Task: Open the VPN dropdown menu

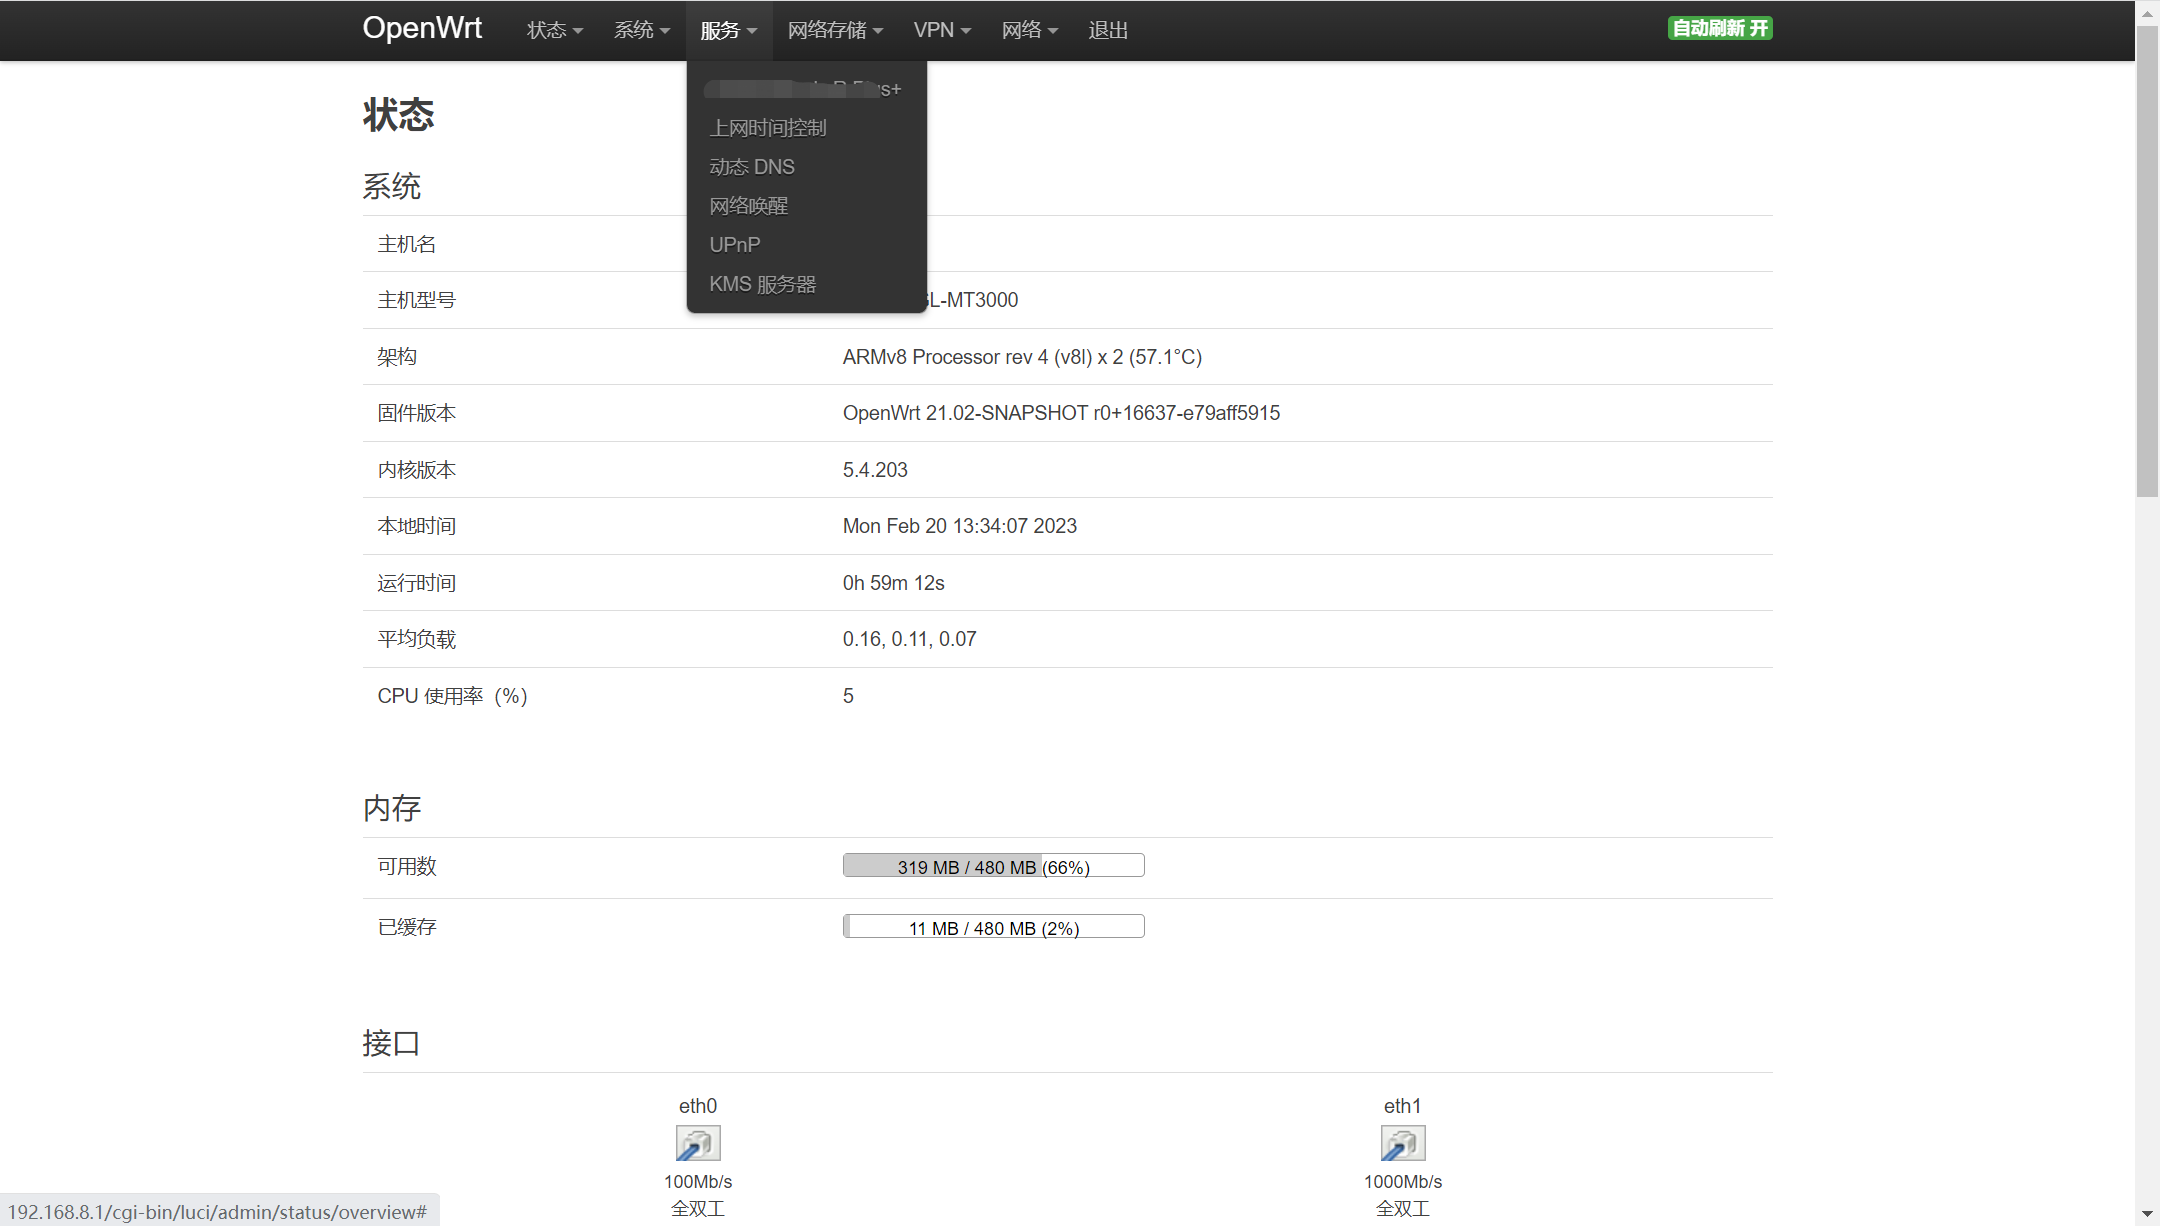Action: click(x=941, y=30)
